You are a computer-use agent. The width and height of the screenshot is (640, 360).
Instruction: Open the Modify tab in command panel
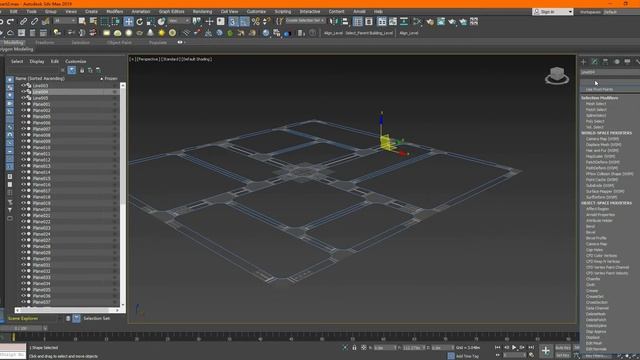click(595, 62)
